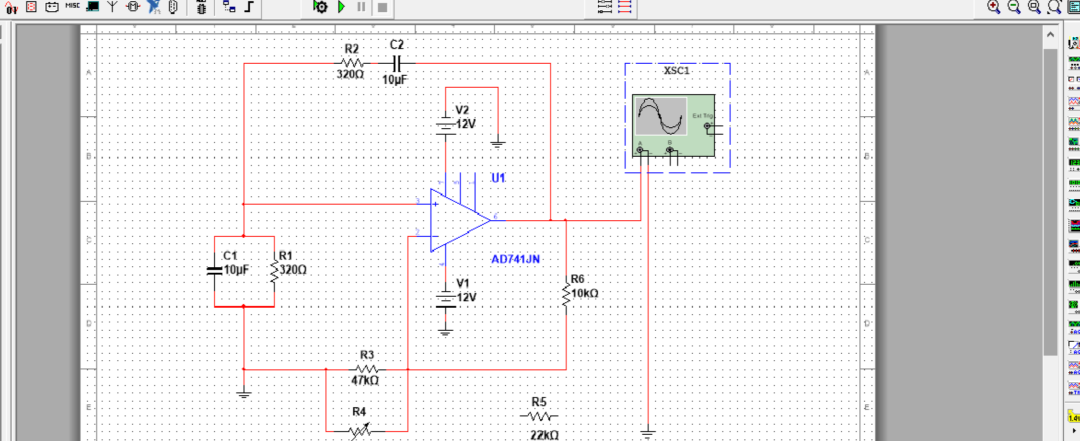
Task: Open interactive simulation settings gear
Action: tap(320, 7)
